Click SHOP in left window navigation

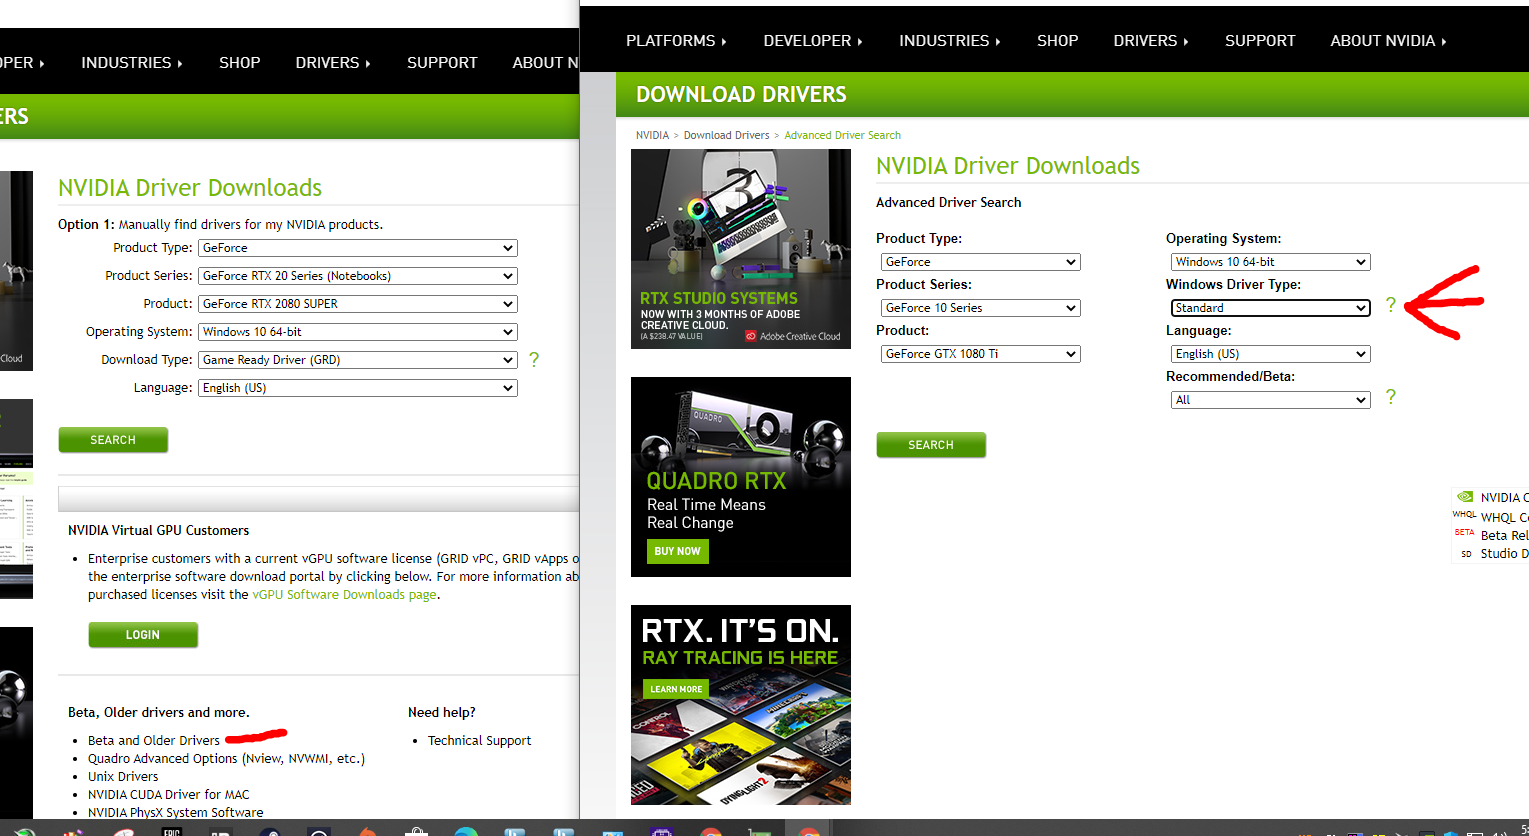pos(240,63)
